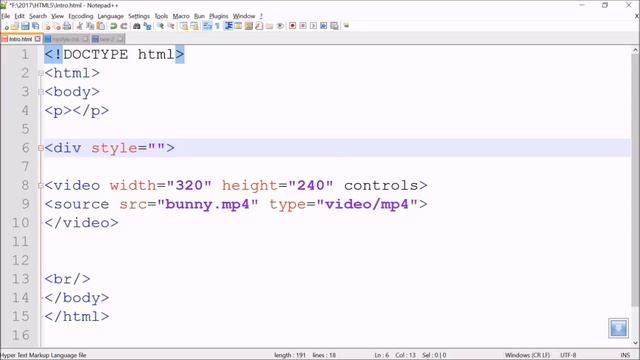The width and height of the screenshot is (640, 360).
Task: Toggle Show All Characters icon
Action: 218,26
